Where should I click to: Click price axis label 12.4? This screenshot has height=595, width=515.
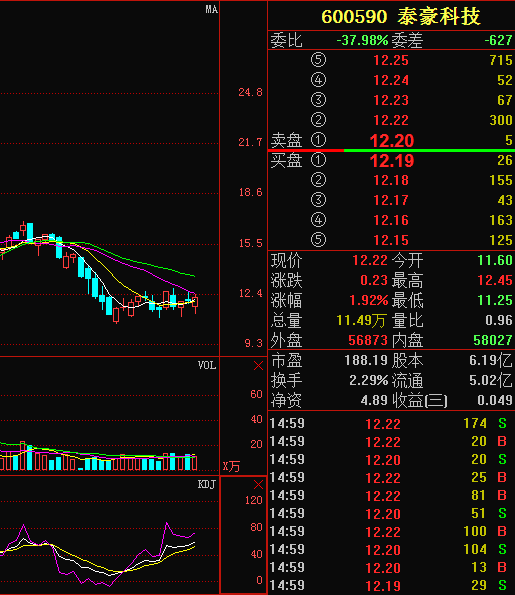[250, 293]
